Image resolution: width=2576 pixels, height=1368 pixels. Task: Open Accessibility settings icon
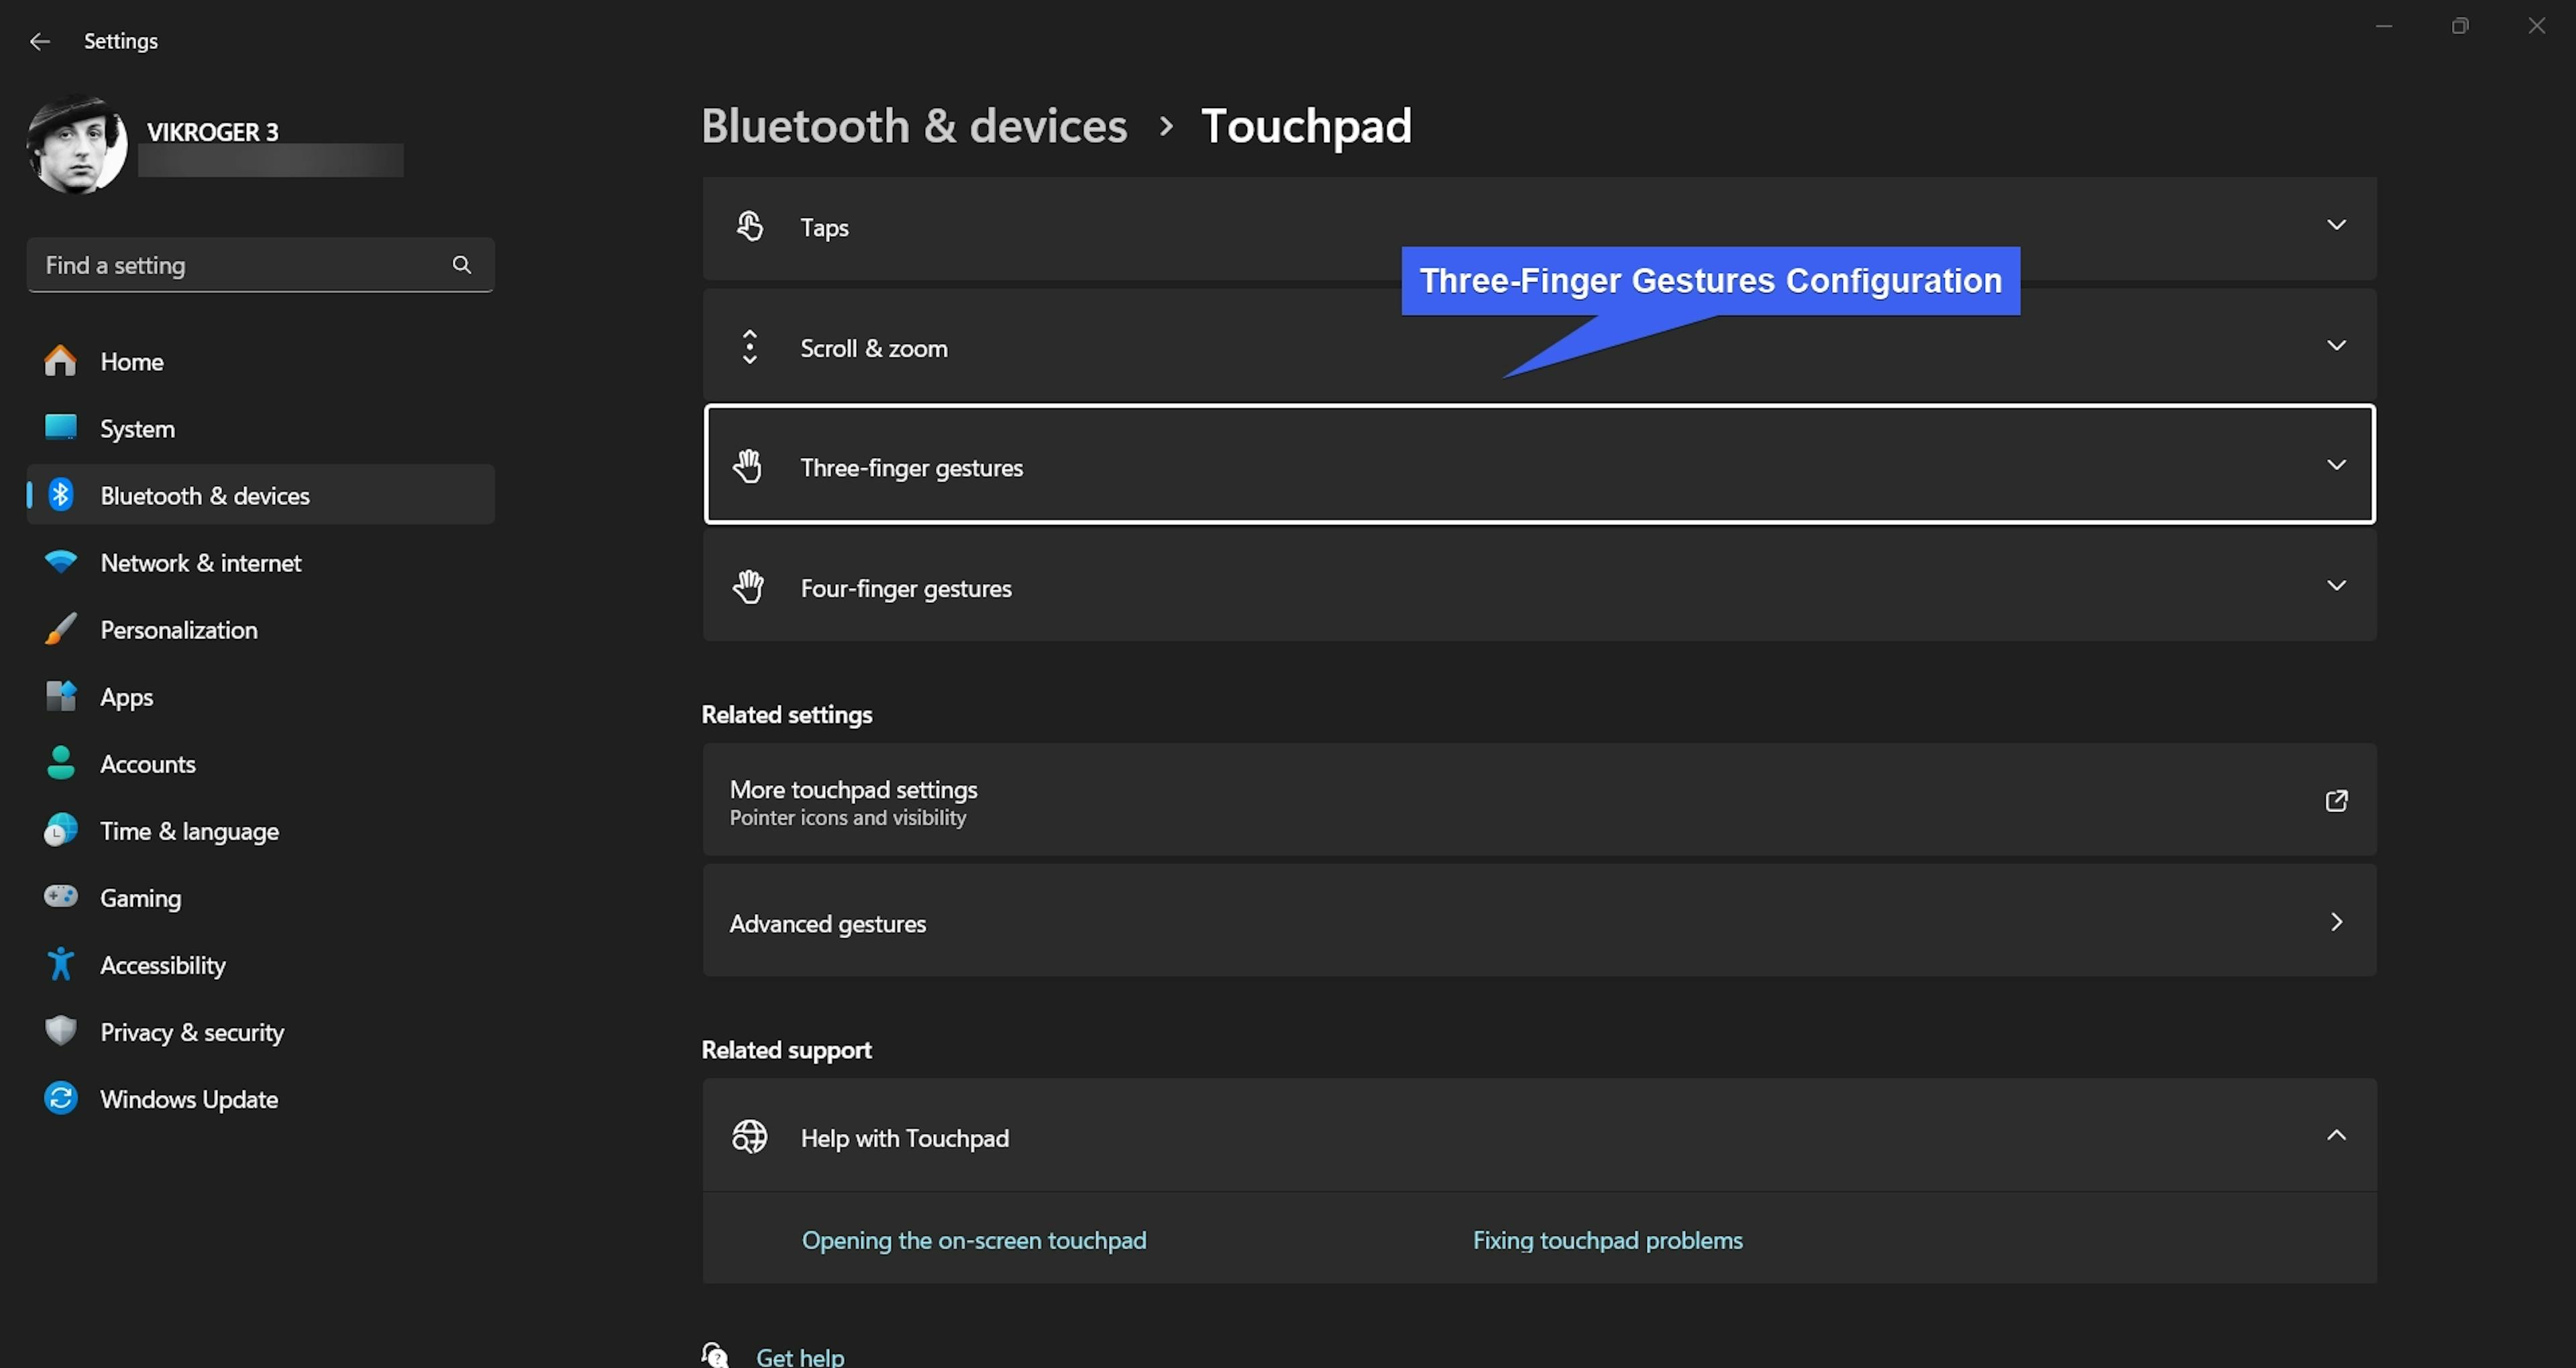60,964
